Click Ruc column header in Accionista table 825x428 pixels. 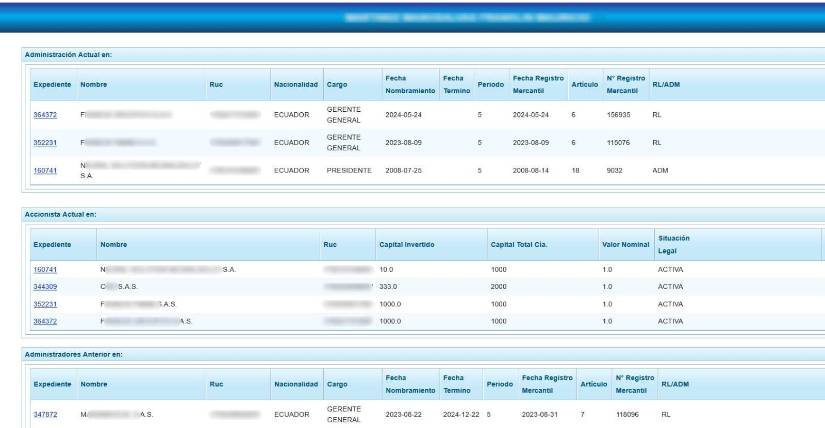click(x=331, y=243)
